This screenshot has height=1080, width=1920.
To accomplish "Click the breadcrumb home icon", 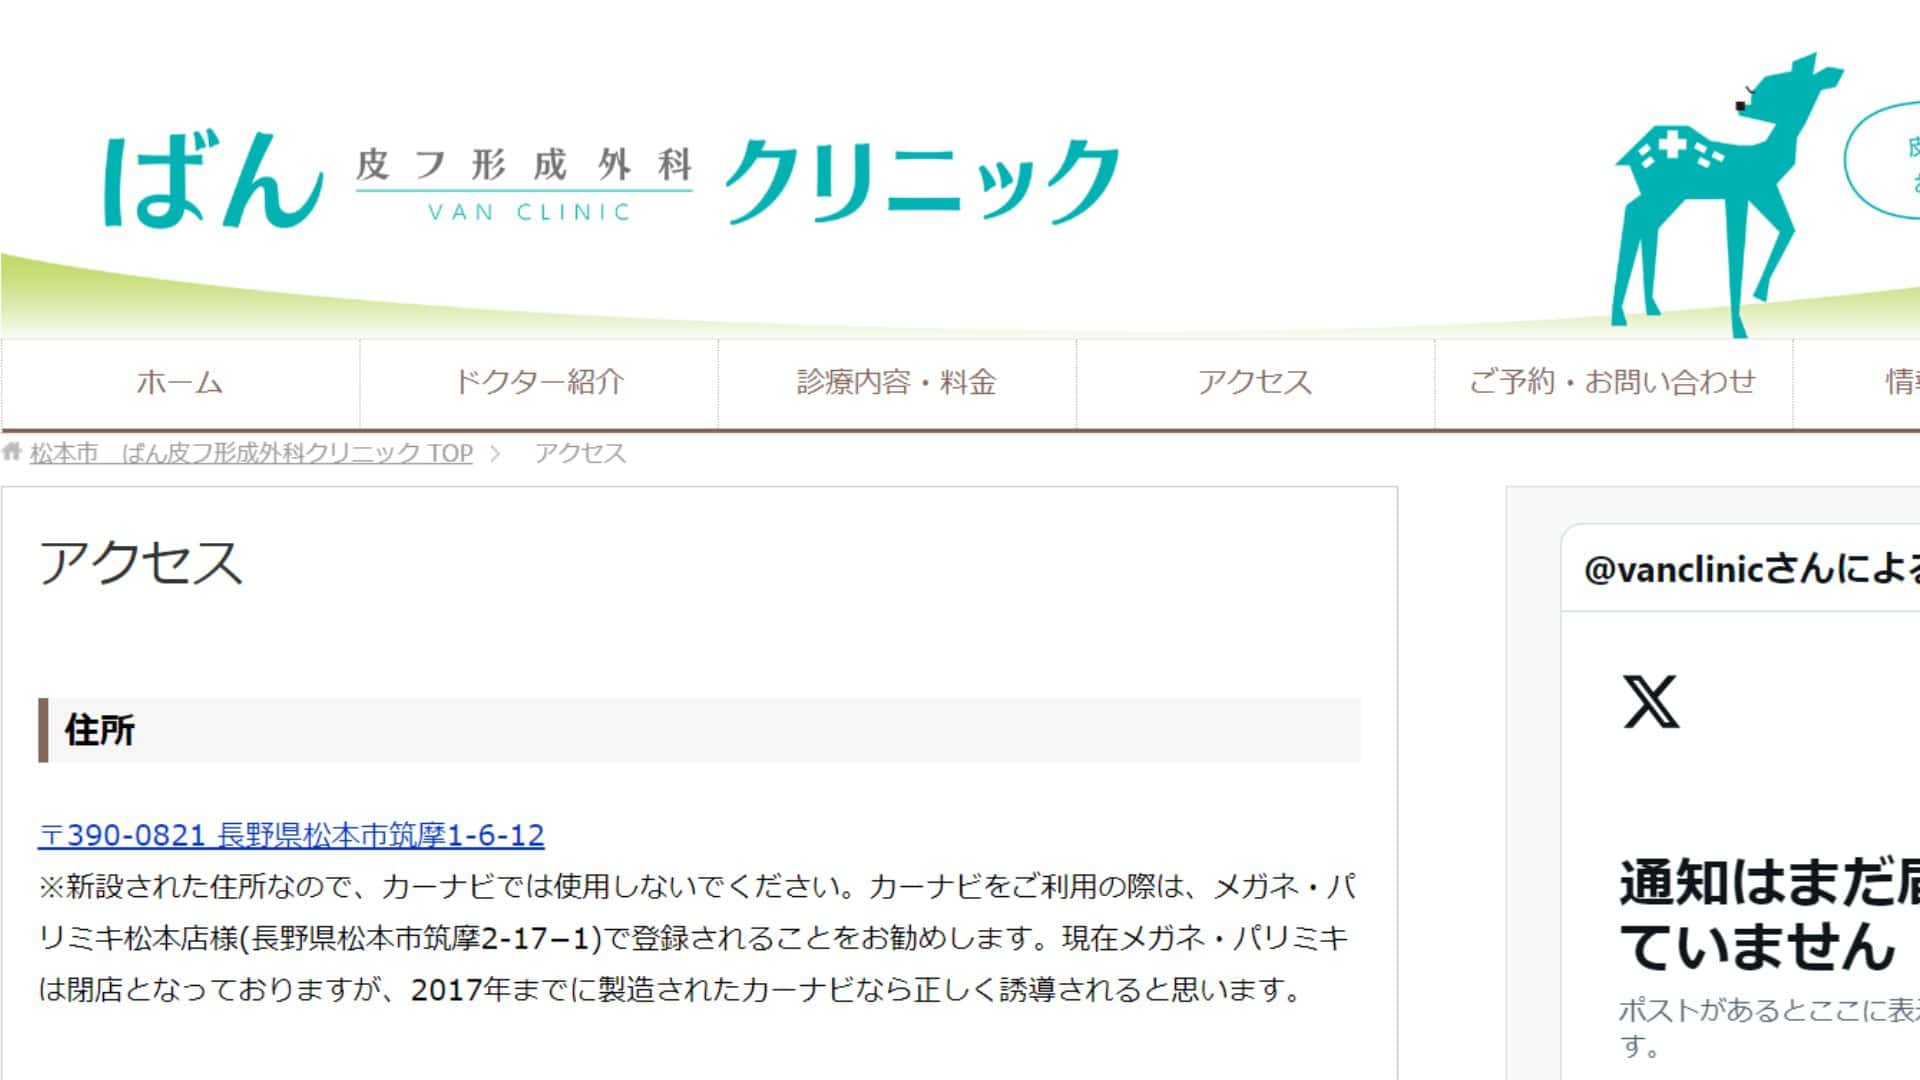I will 12,452.
